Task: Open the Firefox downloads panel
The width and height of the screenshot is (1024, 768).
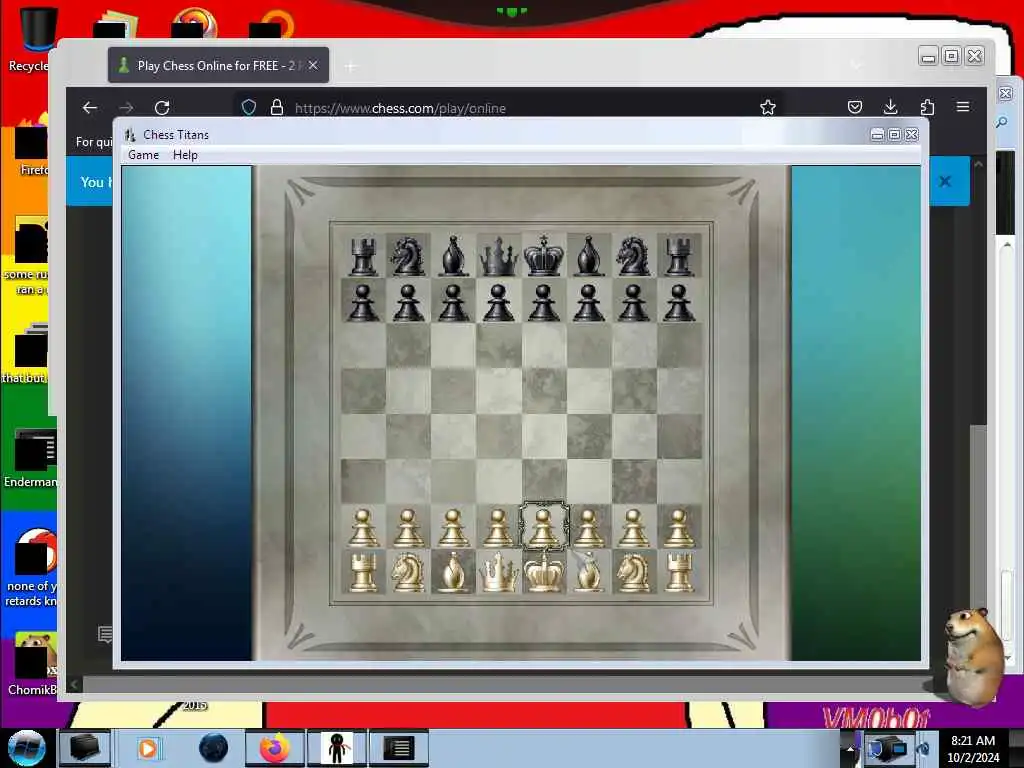Action: pos(891,106)
